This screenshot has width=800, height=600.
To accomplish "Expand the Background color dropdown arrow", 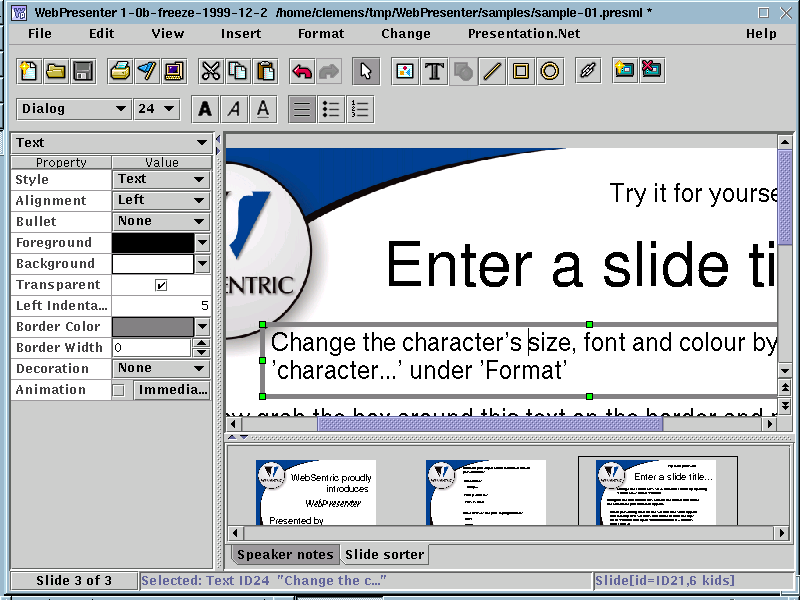I will pyautogui.click(x=203, y=263).
